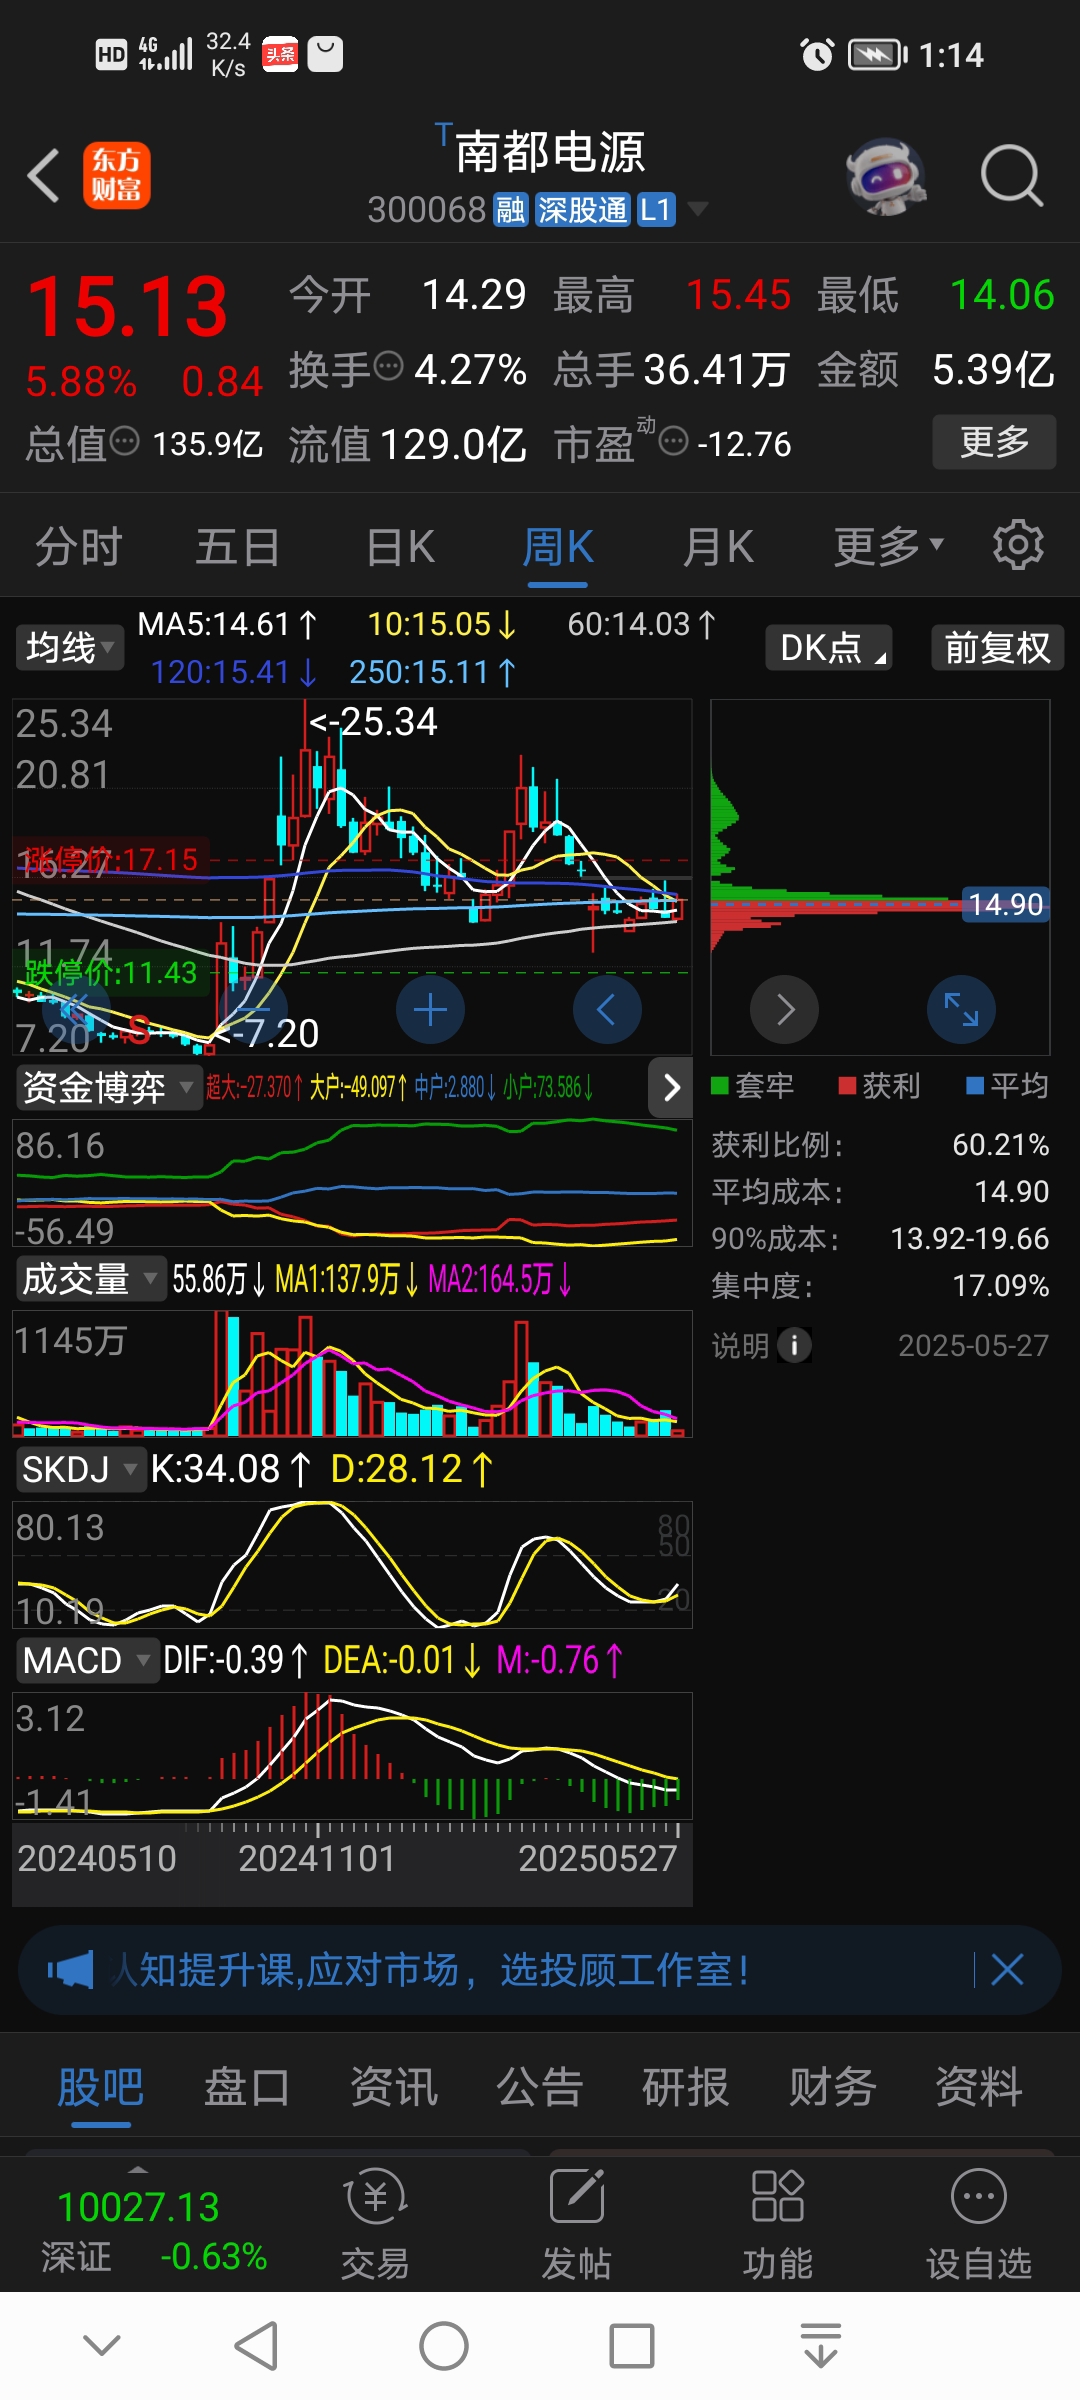
Task: Open the 说明 info icon
Action: pos(795,1346)
